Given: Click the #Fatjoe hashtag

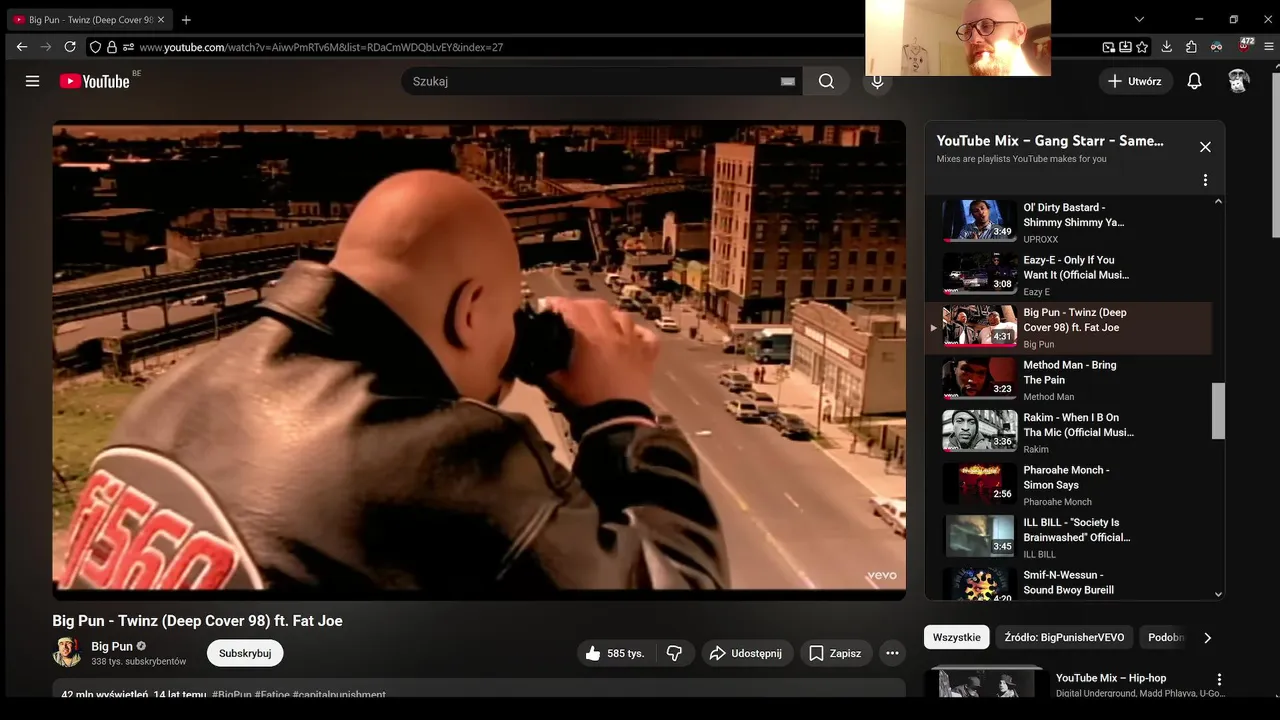Looking at the screenshot, I should tap(272, 694).
